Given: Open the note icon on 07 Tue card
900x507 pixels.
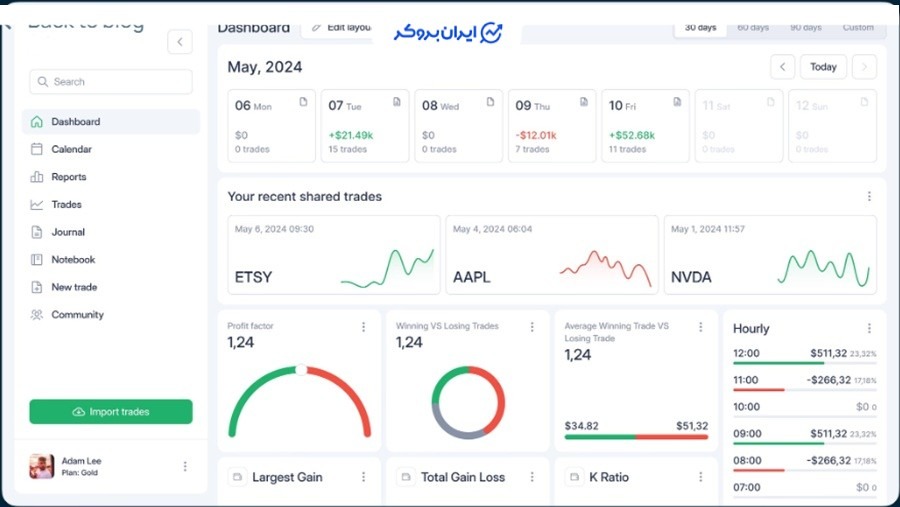Looking at the screenshot, I should tap(397, 103).
